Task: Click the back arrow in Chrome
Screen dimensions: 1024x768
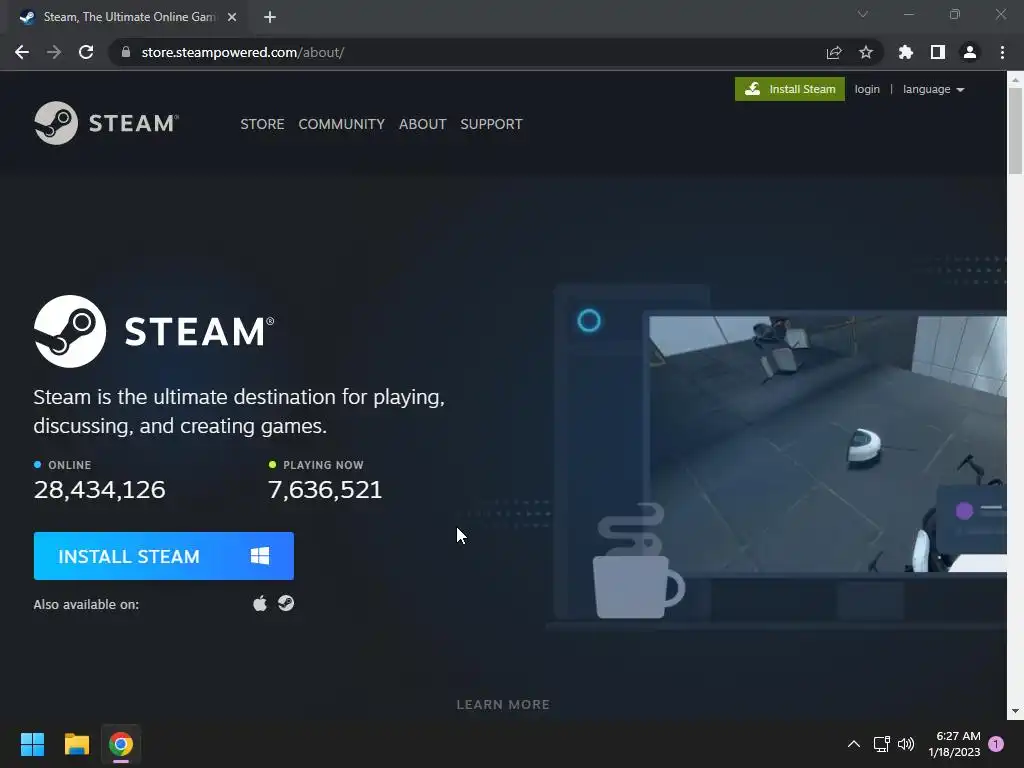Action: [x=22, y=52]
